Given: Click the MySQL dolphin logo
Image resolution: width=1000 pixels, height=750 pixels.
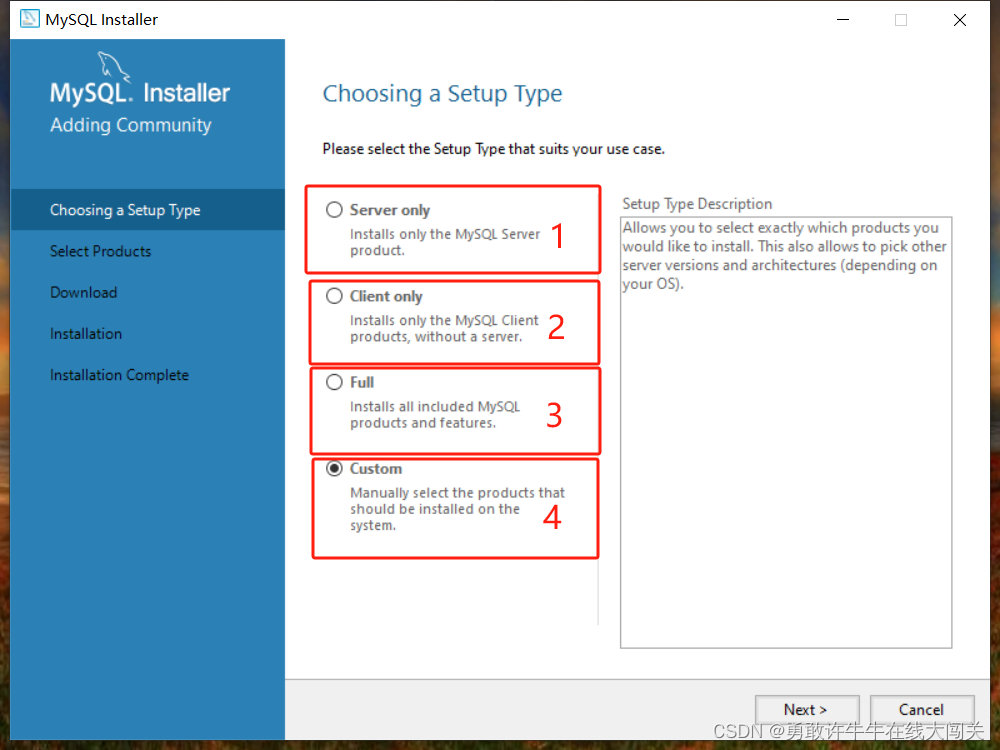Looking at the screenshot, I should (x=114, y=66).
